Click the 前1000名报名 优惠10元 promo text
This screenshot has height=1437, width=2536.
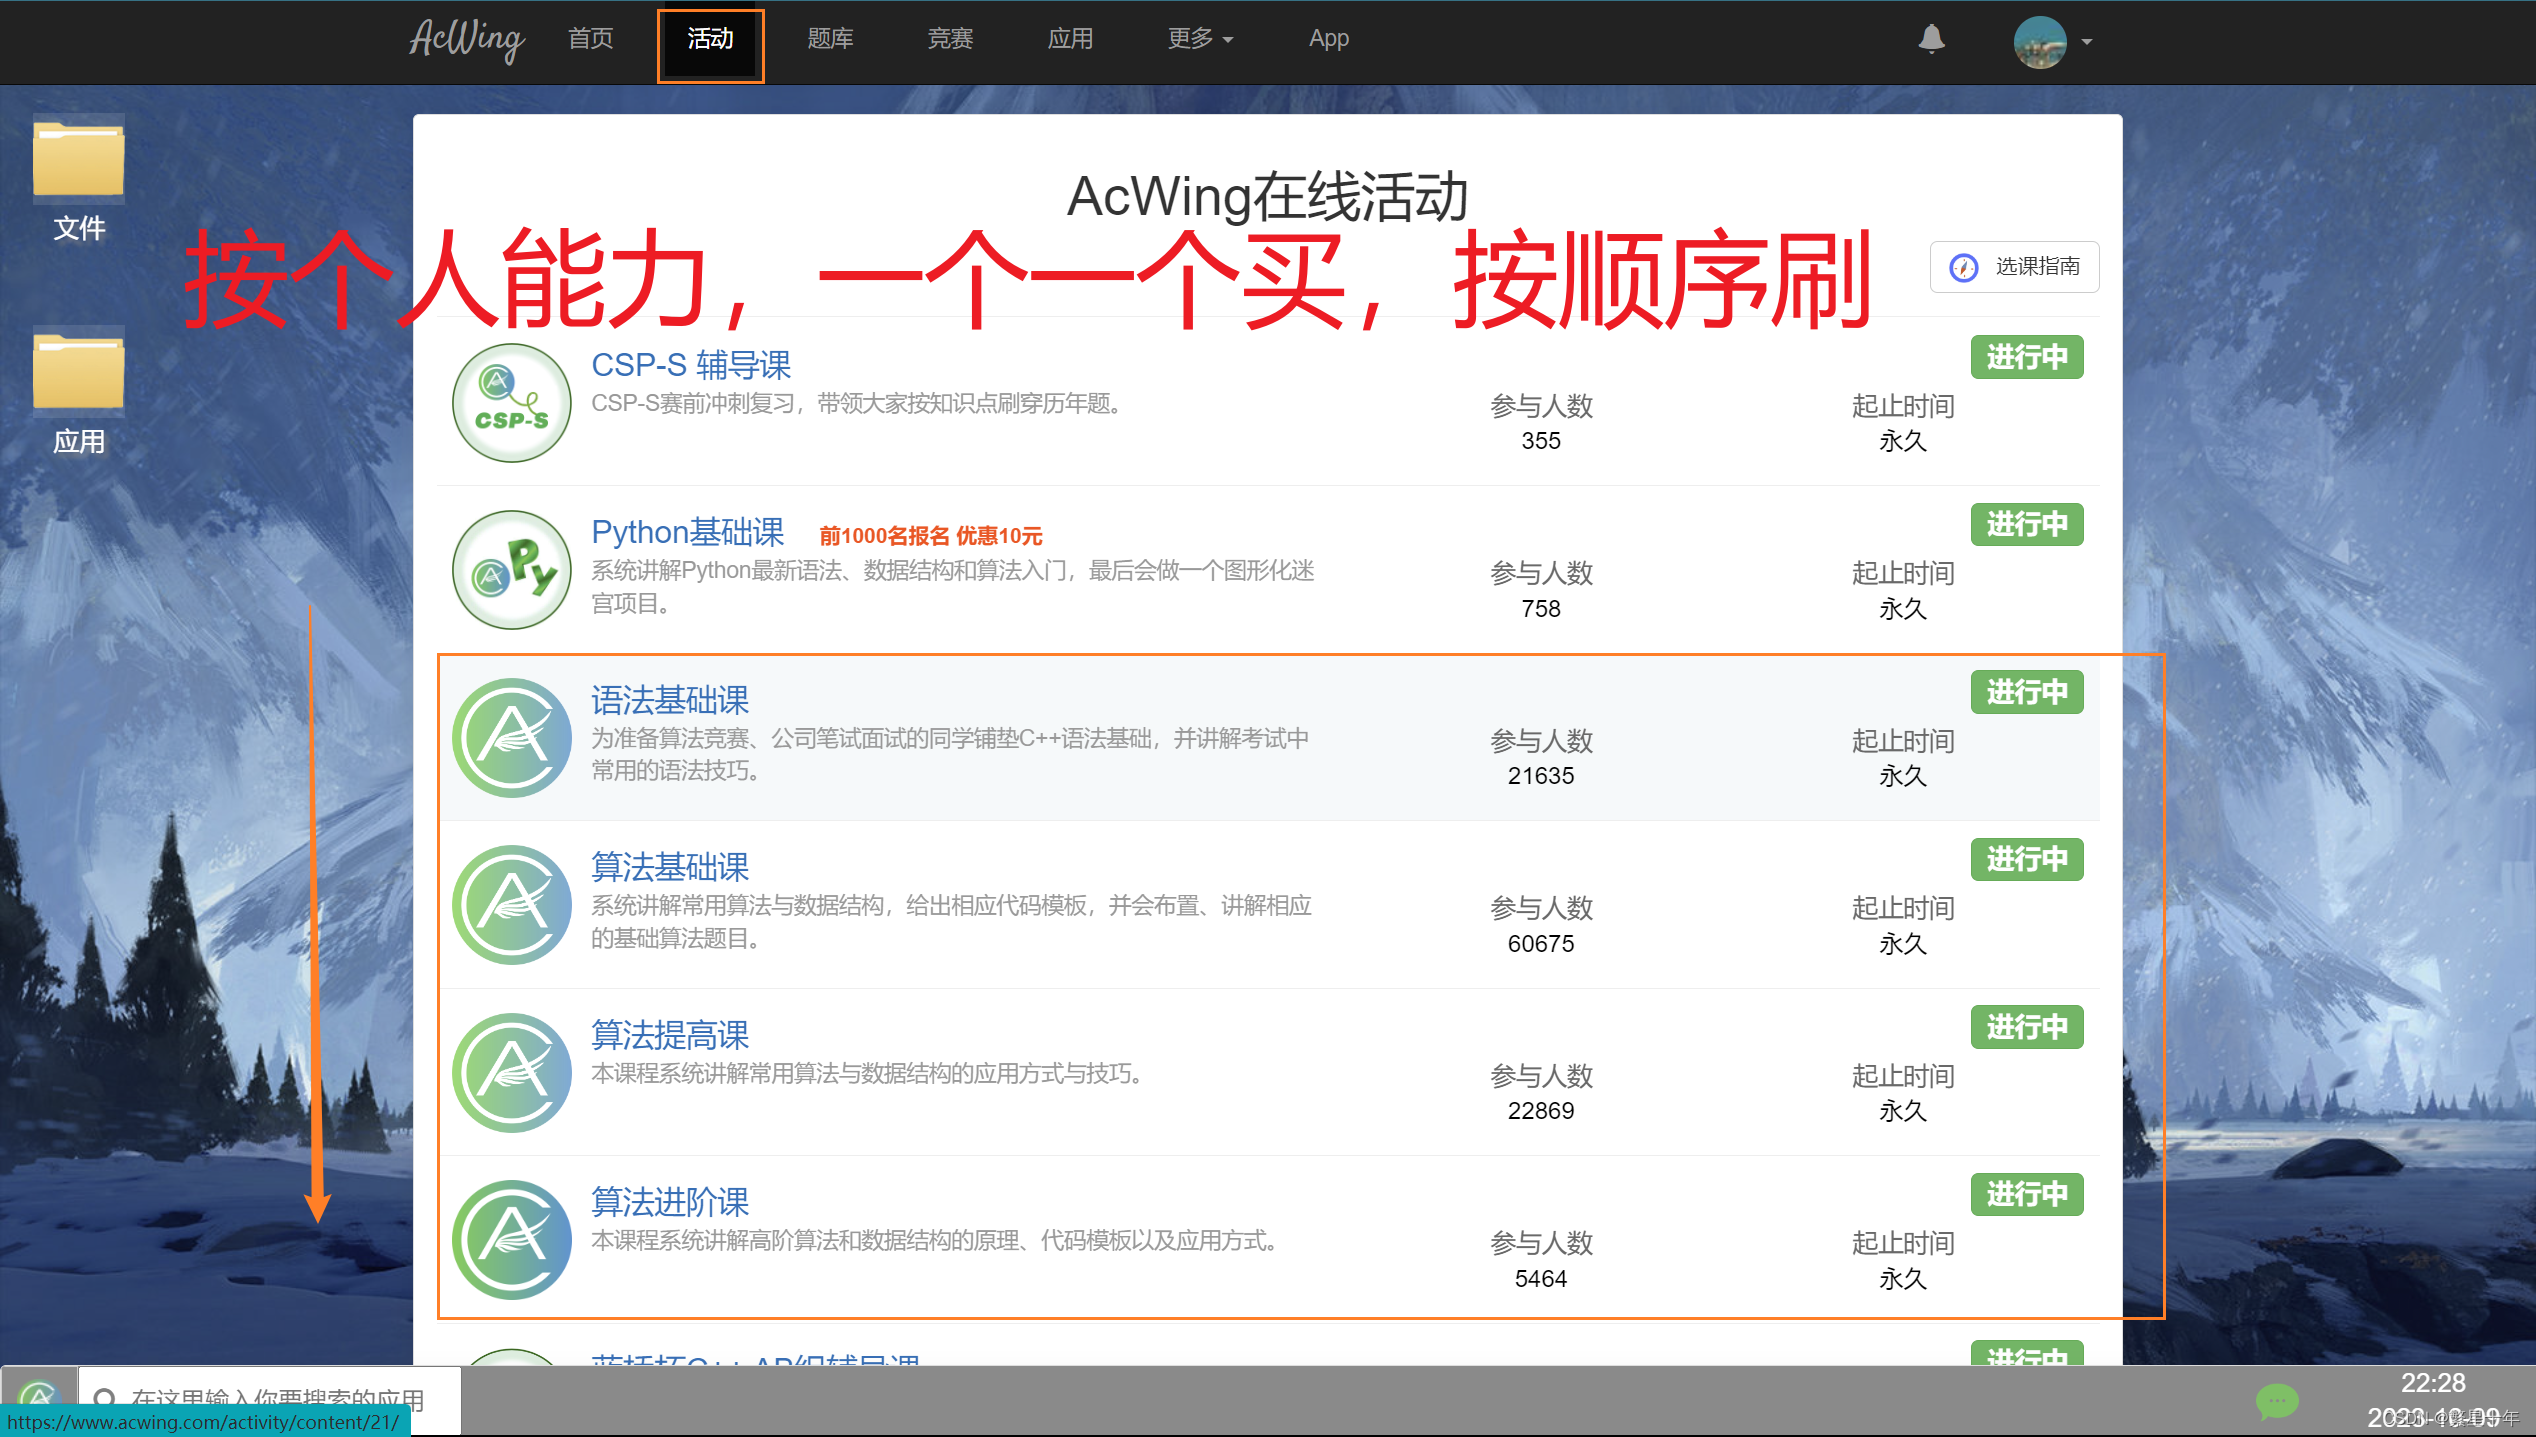click(931, 536)
